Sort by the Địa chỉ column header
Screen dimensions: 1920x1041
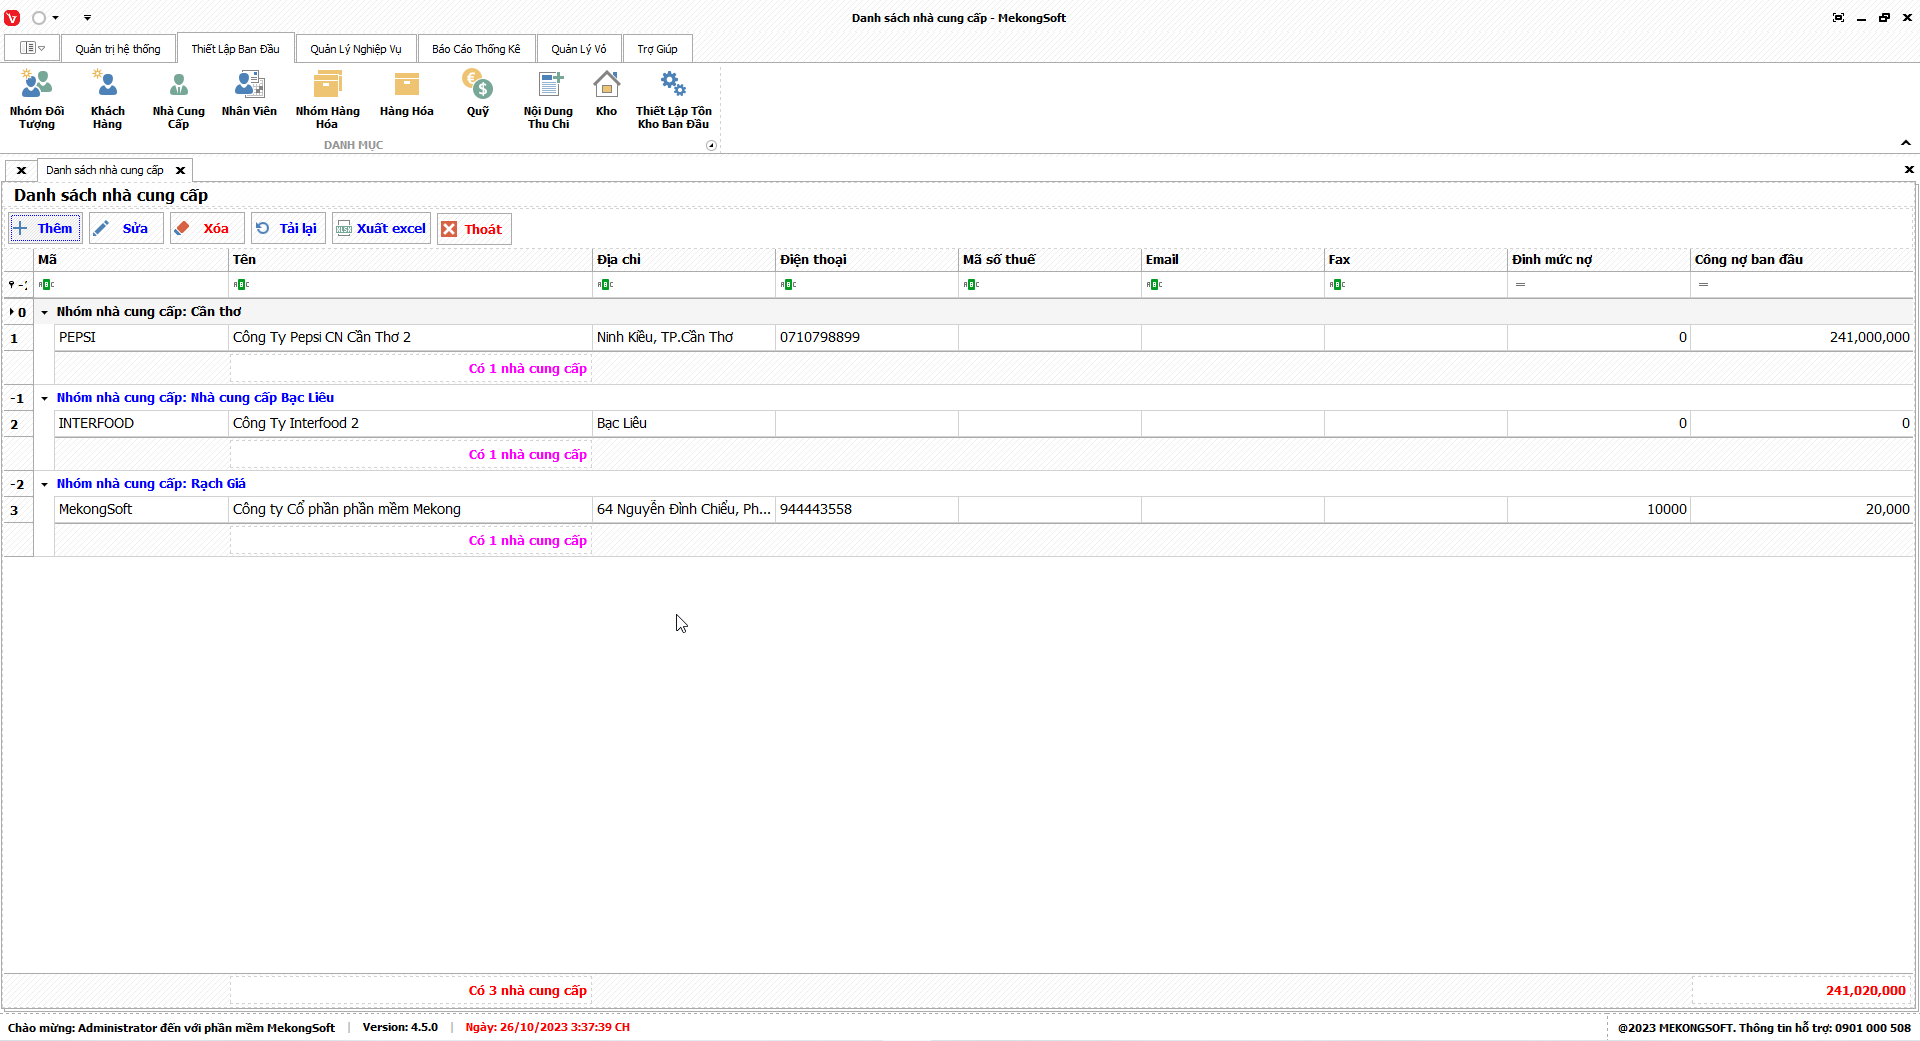coord(684,260)
